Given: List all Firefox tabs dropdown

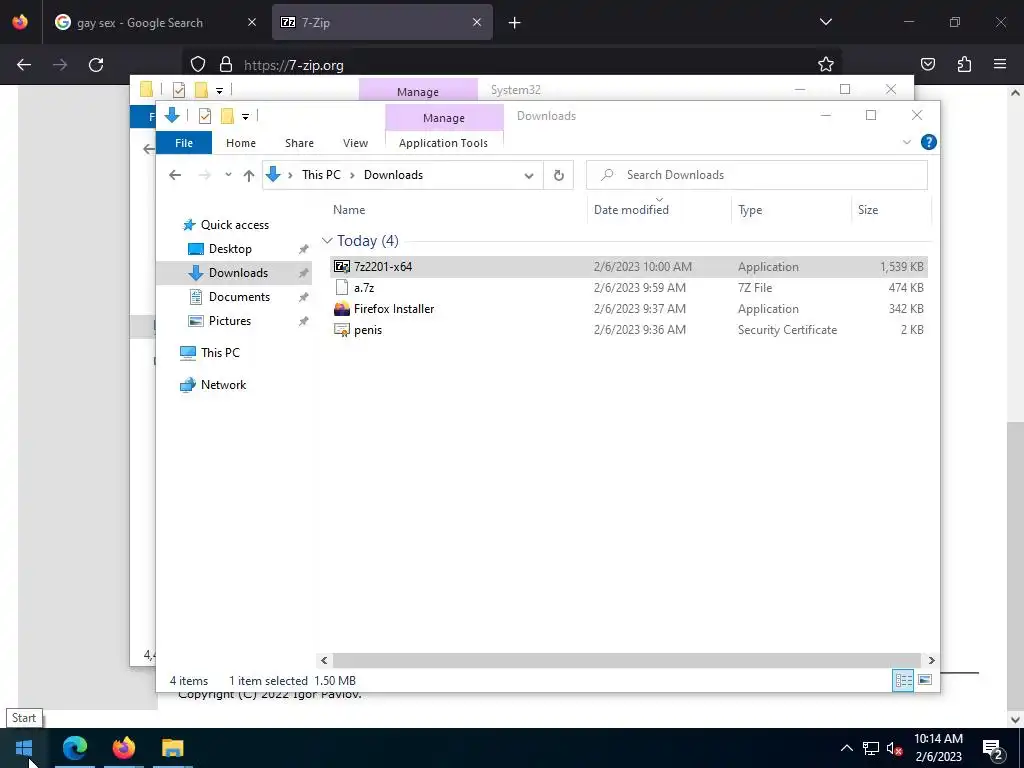Looking at the screenshot, I should coord(825,22).
